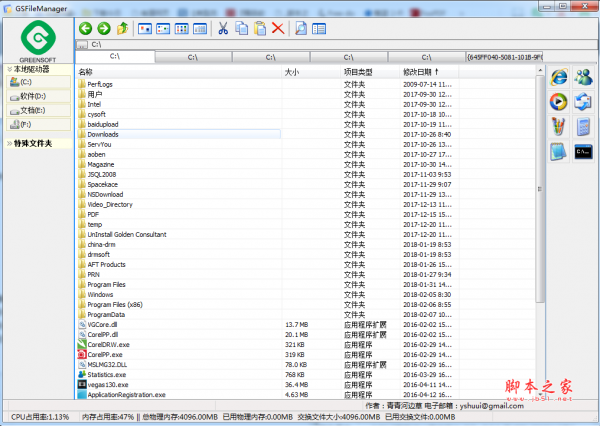
Task: Click the green Back arrow button
Action: point(85,28)
